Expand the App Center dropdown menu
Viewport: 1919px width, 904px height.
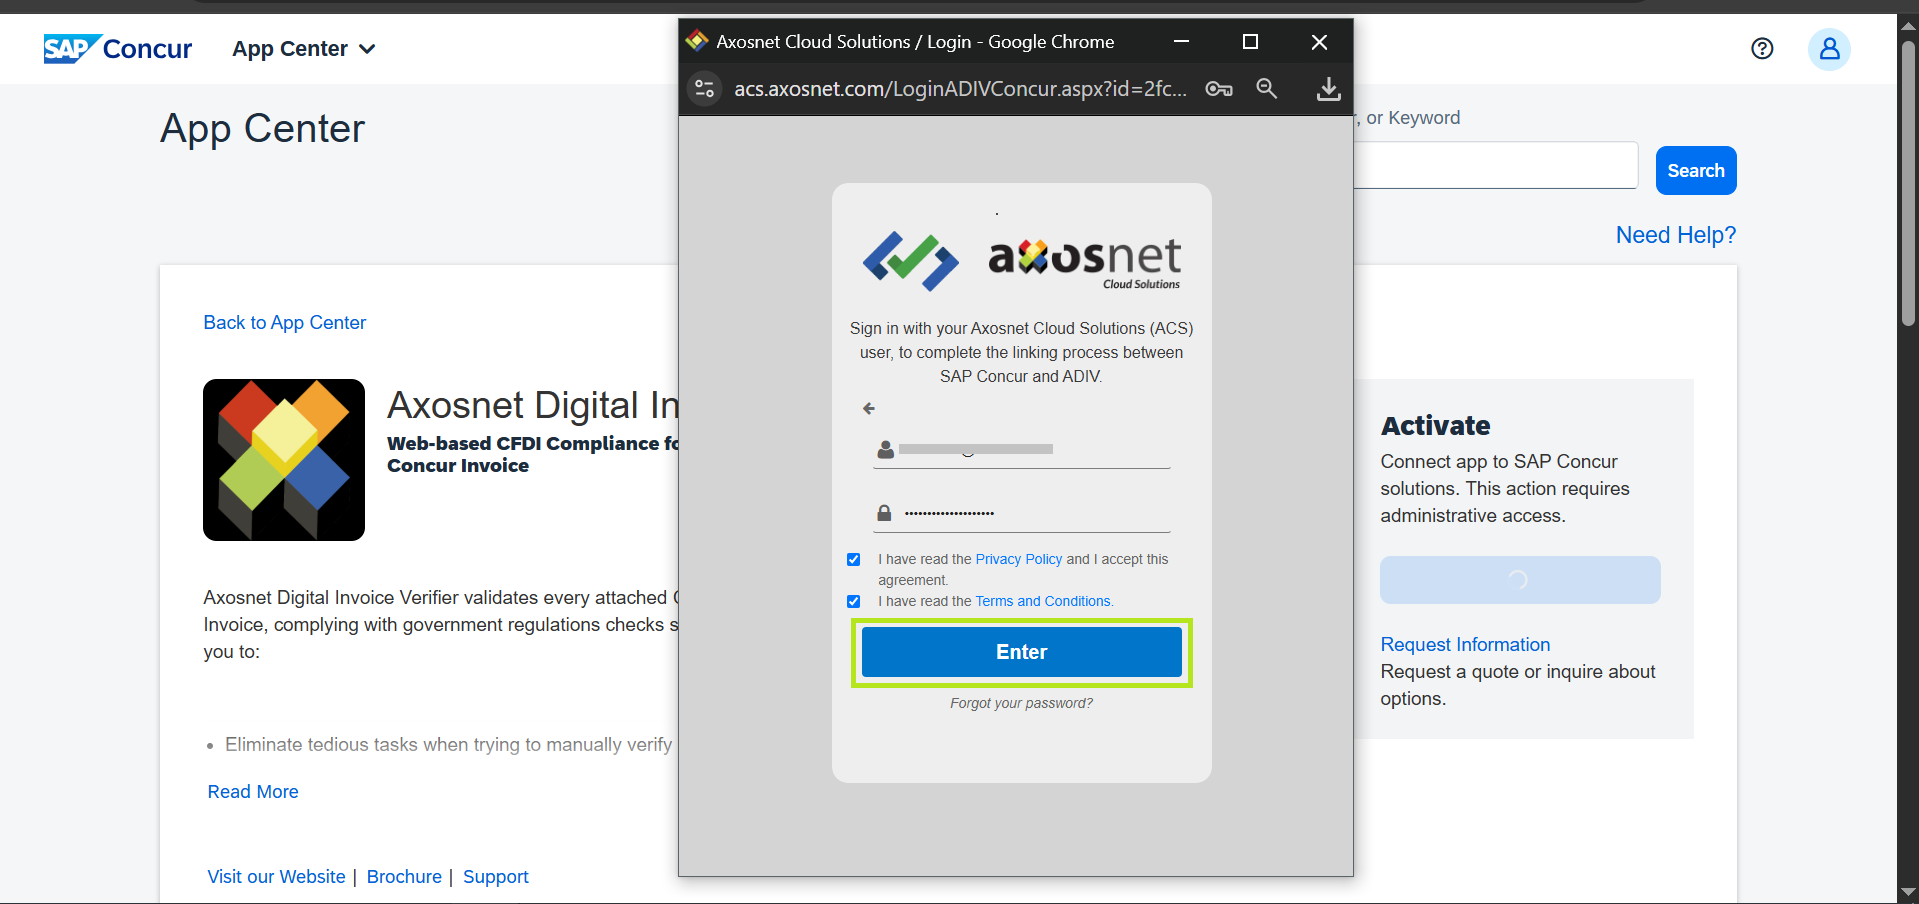pos(304,49)
